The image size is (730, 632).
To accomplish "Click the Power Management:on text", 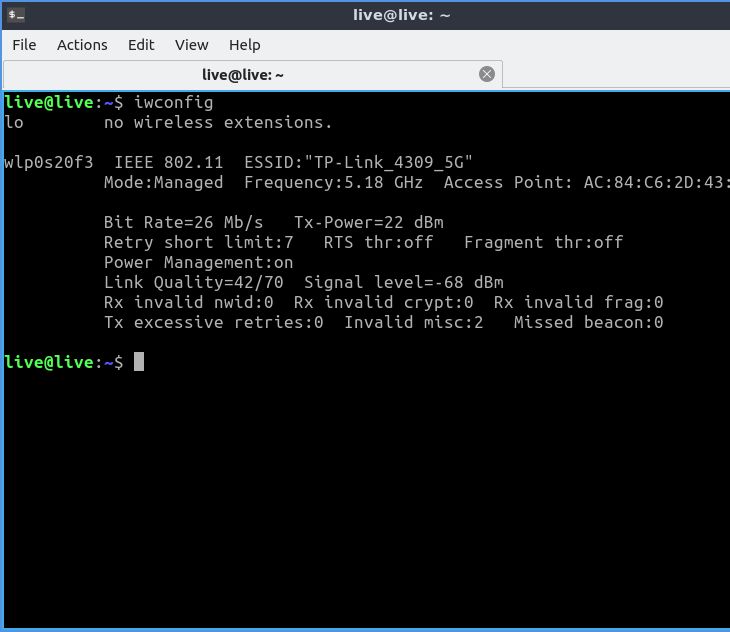I will 199,262.
